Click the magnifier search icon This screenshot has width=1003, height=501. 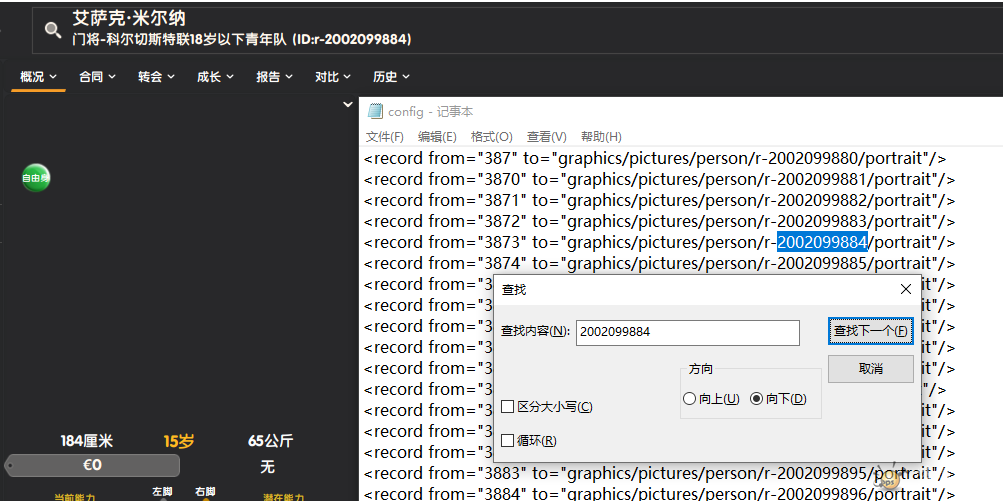click(x=53, y=30)
